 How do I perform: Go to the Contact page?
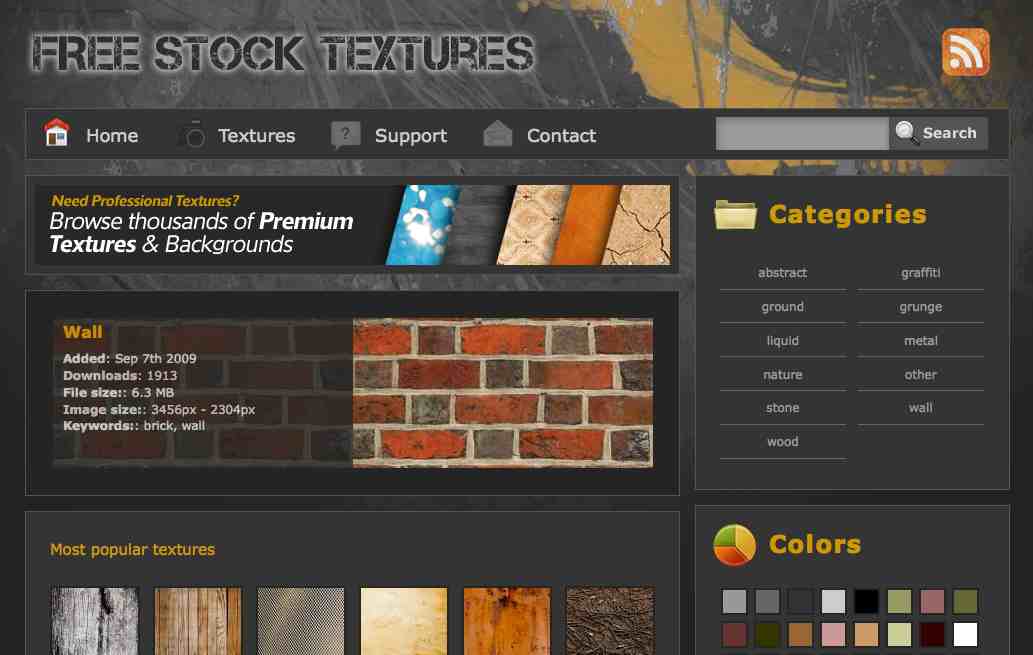click(x=561, y=136)
